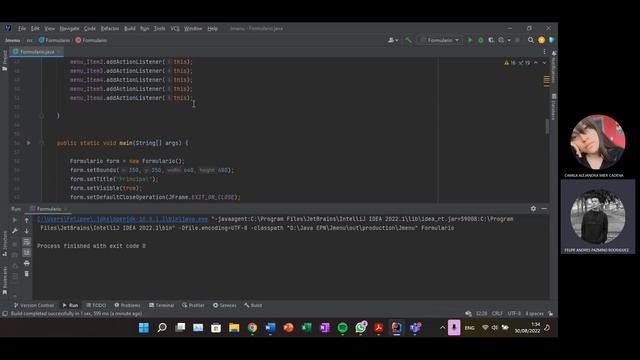Rerun Formulario in the Run panel

[x=15, y=220]
